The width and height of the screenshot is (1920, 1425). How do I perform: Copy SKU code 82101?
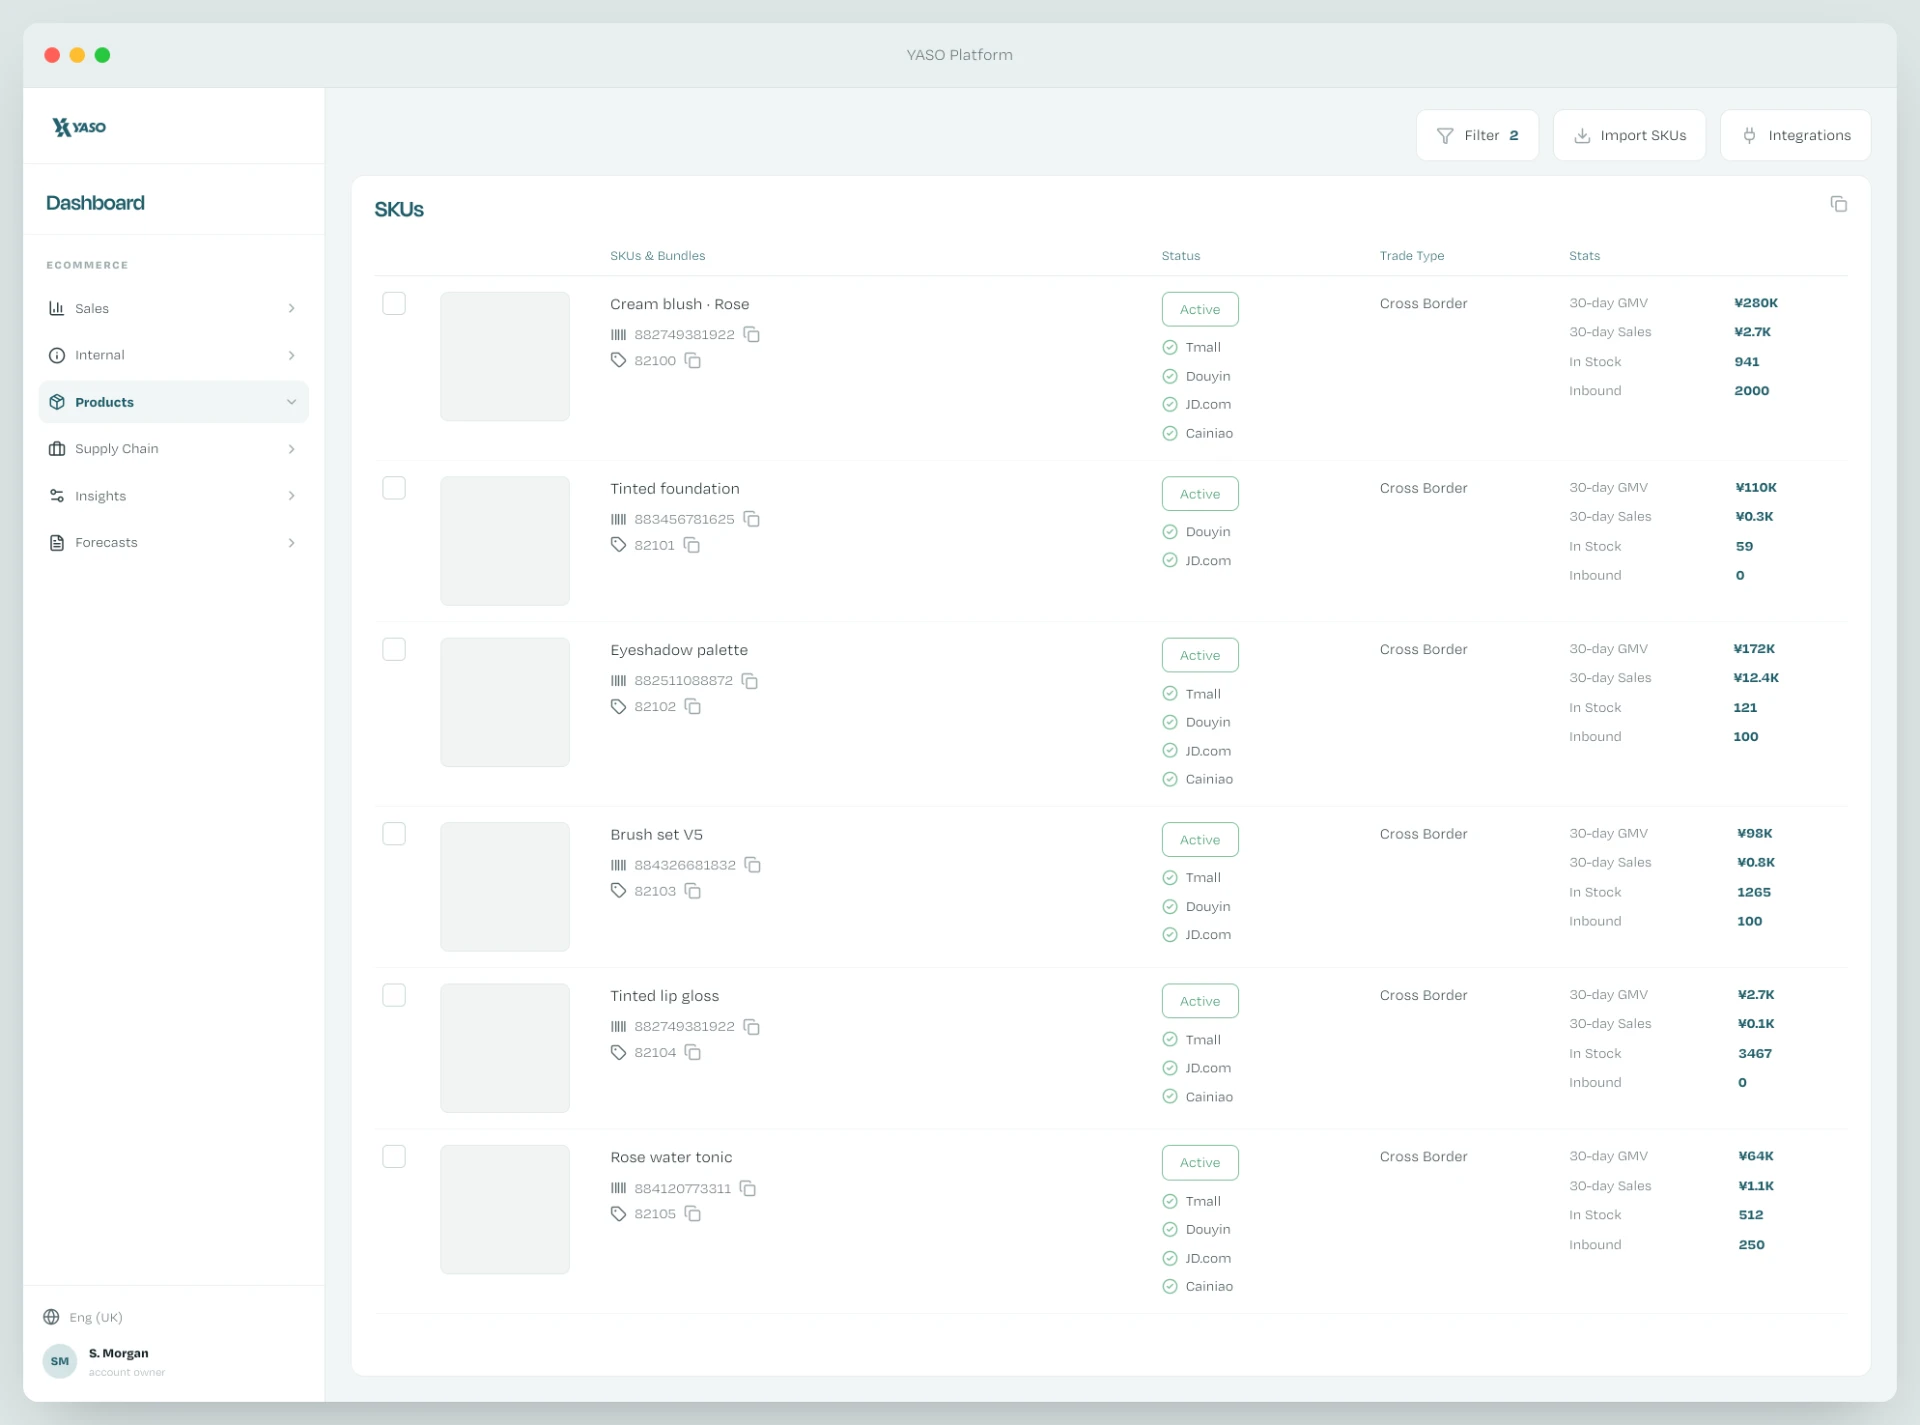[692, 545]
